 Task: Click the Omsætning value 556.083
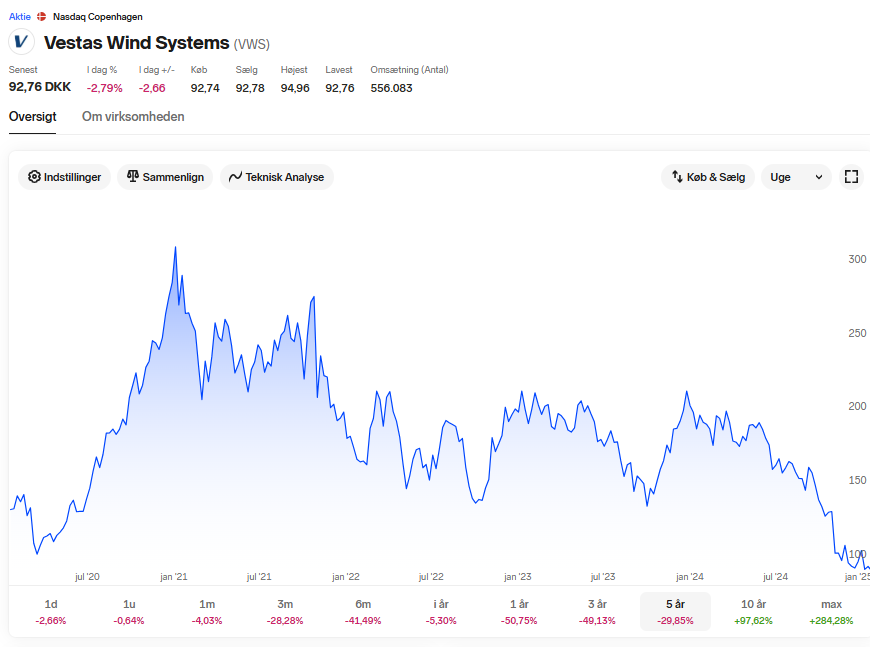pos(392,88)
